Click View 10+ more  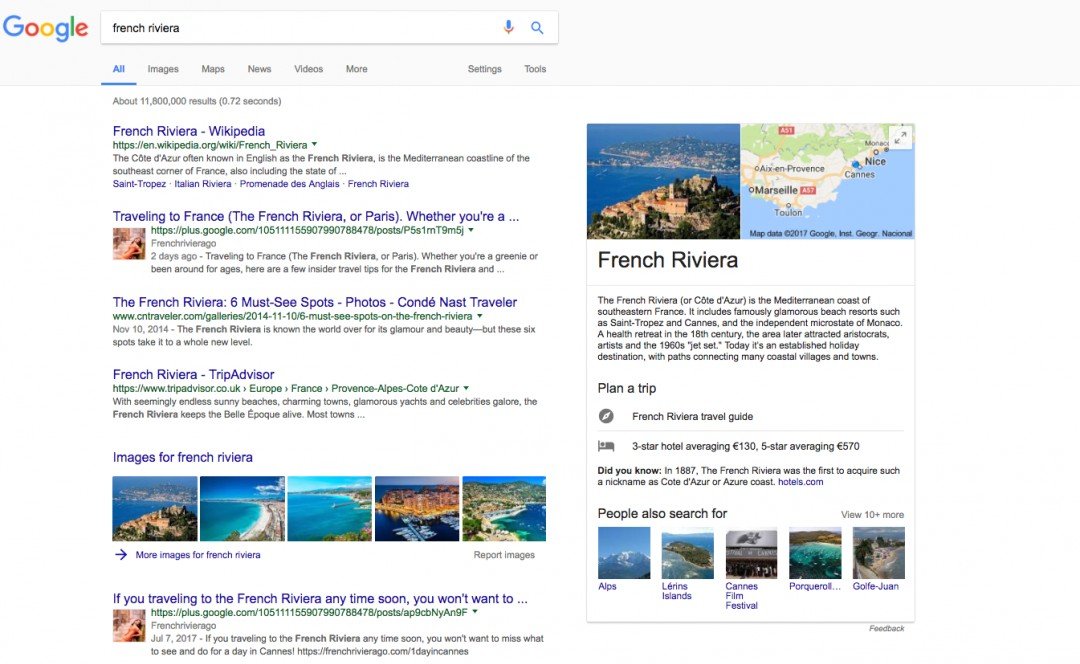click(x=872, y=515)
